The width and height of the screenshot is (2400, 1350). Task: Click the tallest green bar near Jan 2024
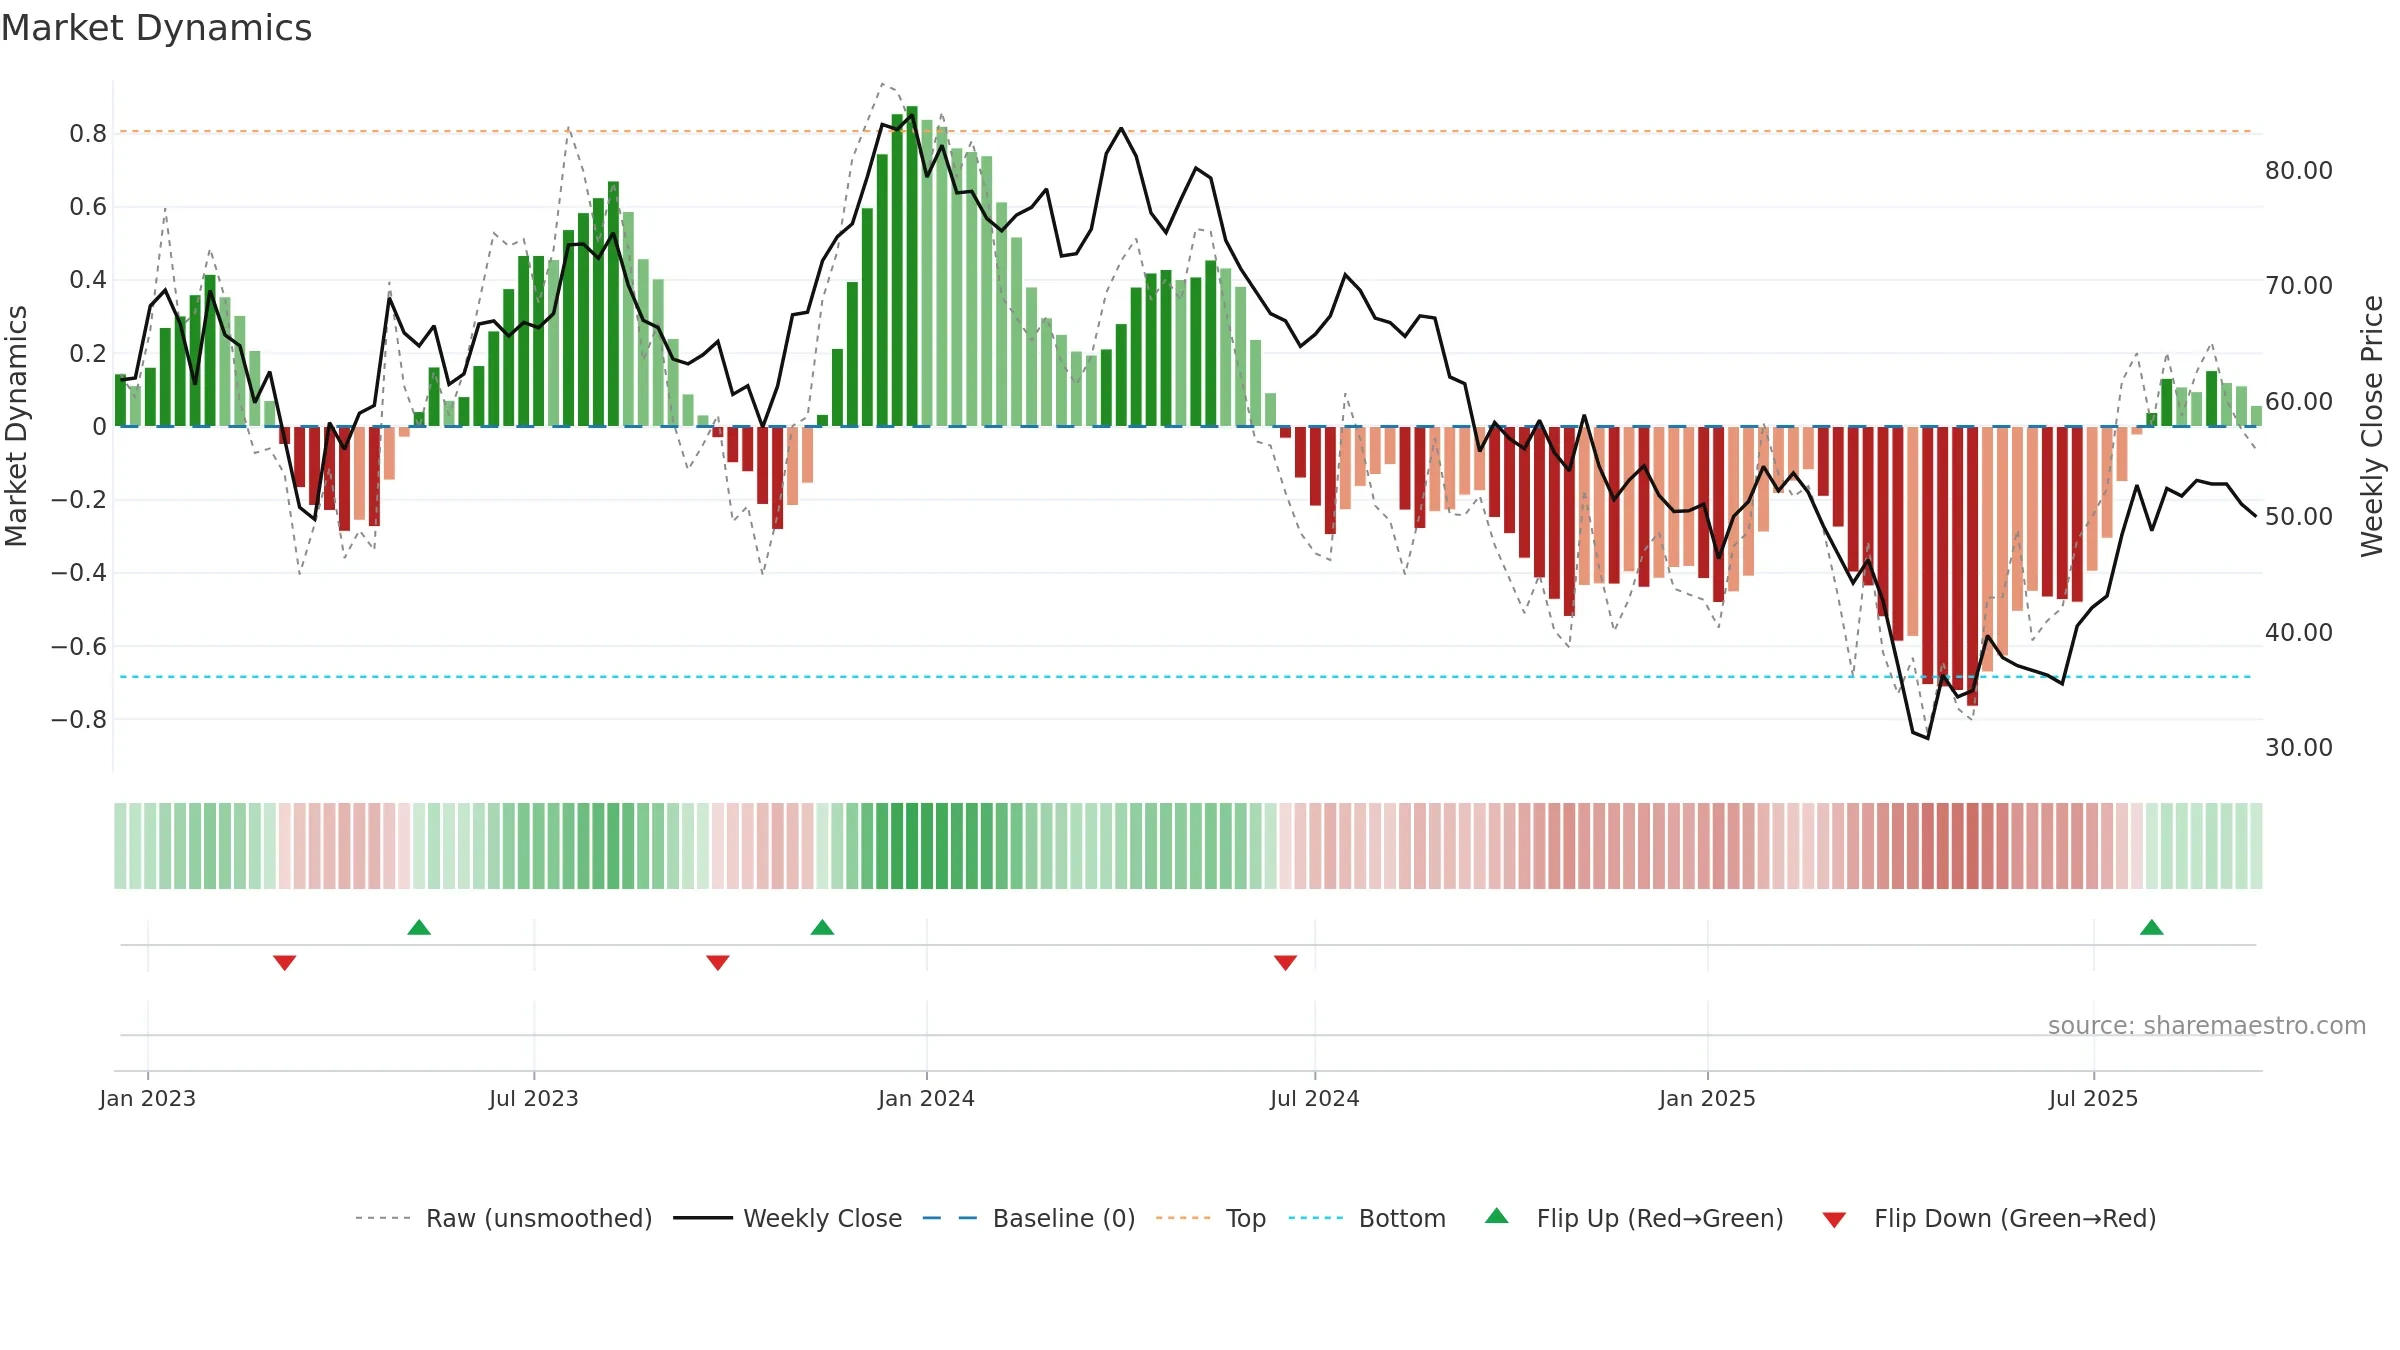pyautogui.click(x=912, y=266)
